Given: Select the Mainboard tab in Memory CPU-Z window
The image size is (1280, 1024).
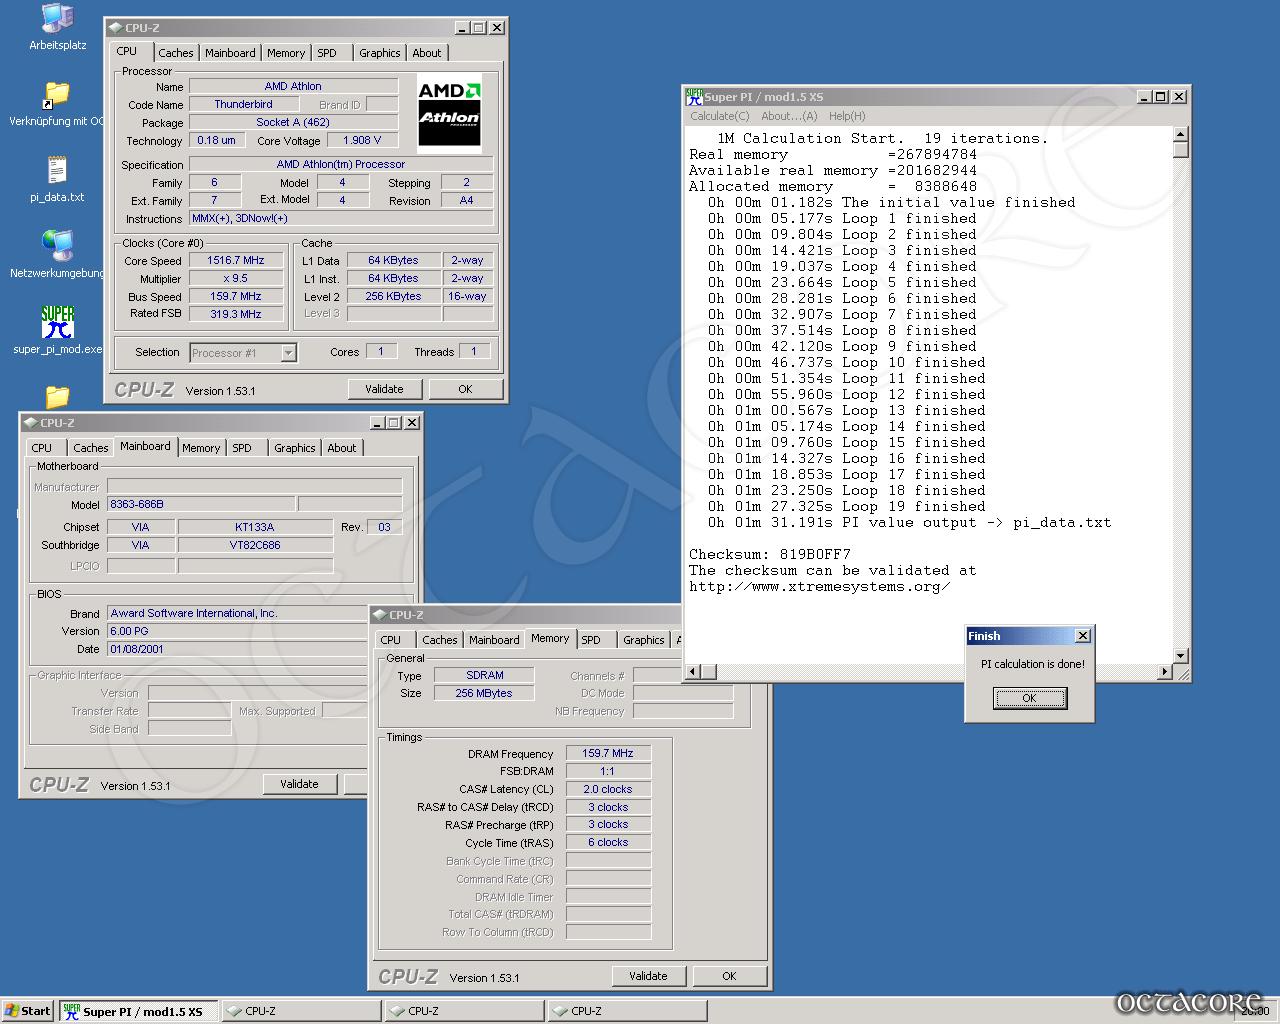Looking at the screenshot, I should coord(494,640).
